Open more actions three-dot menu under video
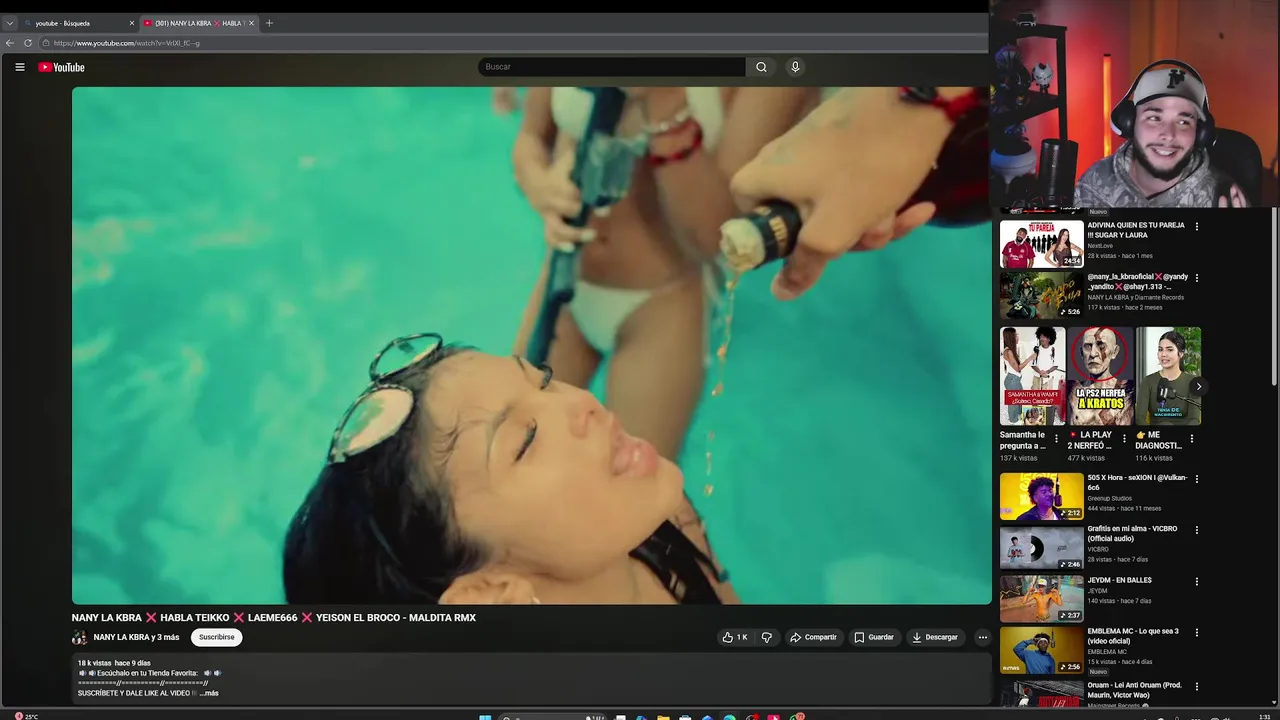 point(982,637)
